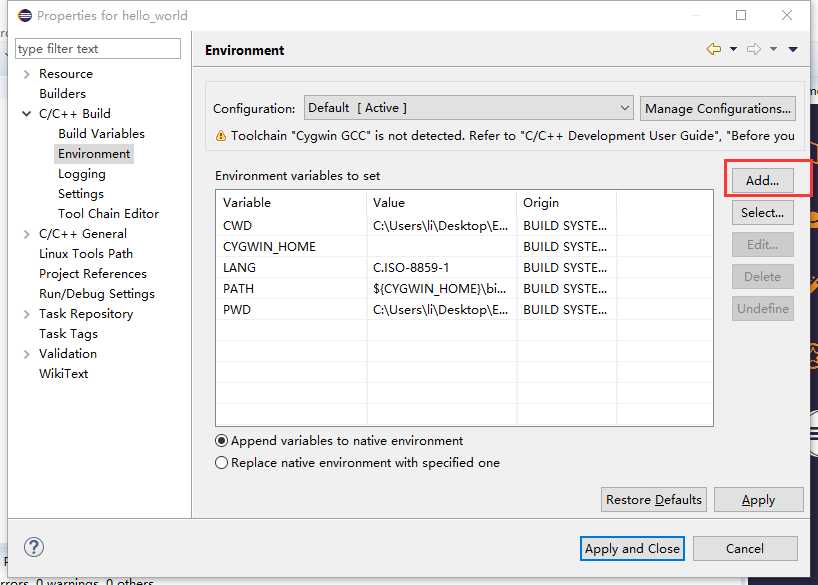
Task: Select Builders in the tree
Action: [63, 94]
